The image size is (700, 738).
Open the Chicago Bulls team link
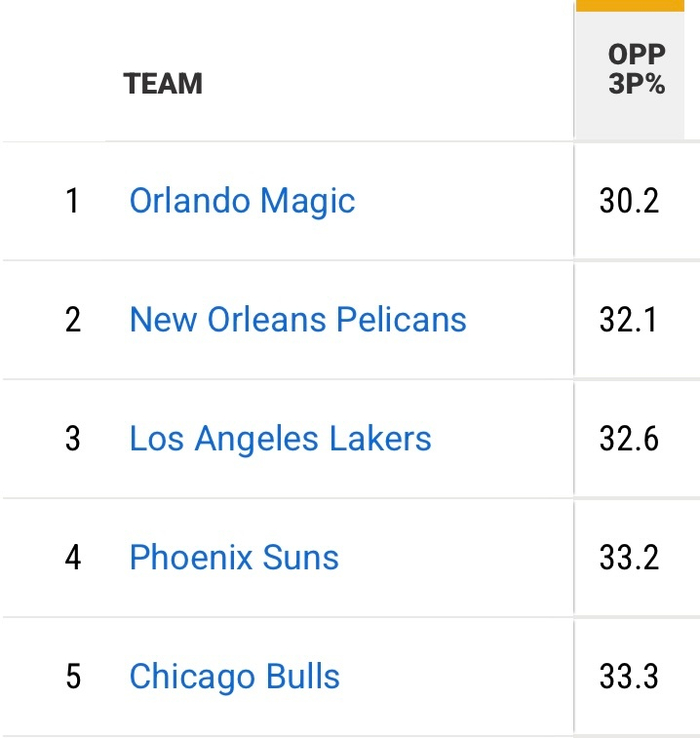coord(234,676)
